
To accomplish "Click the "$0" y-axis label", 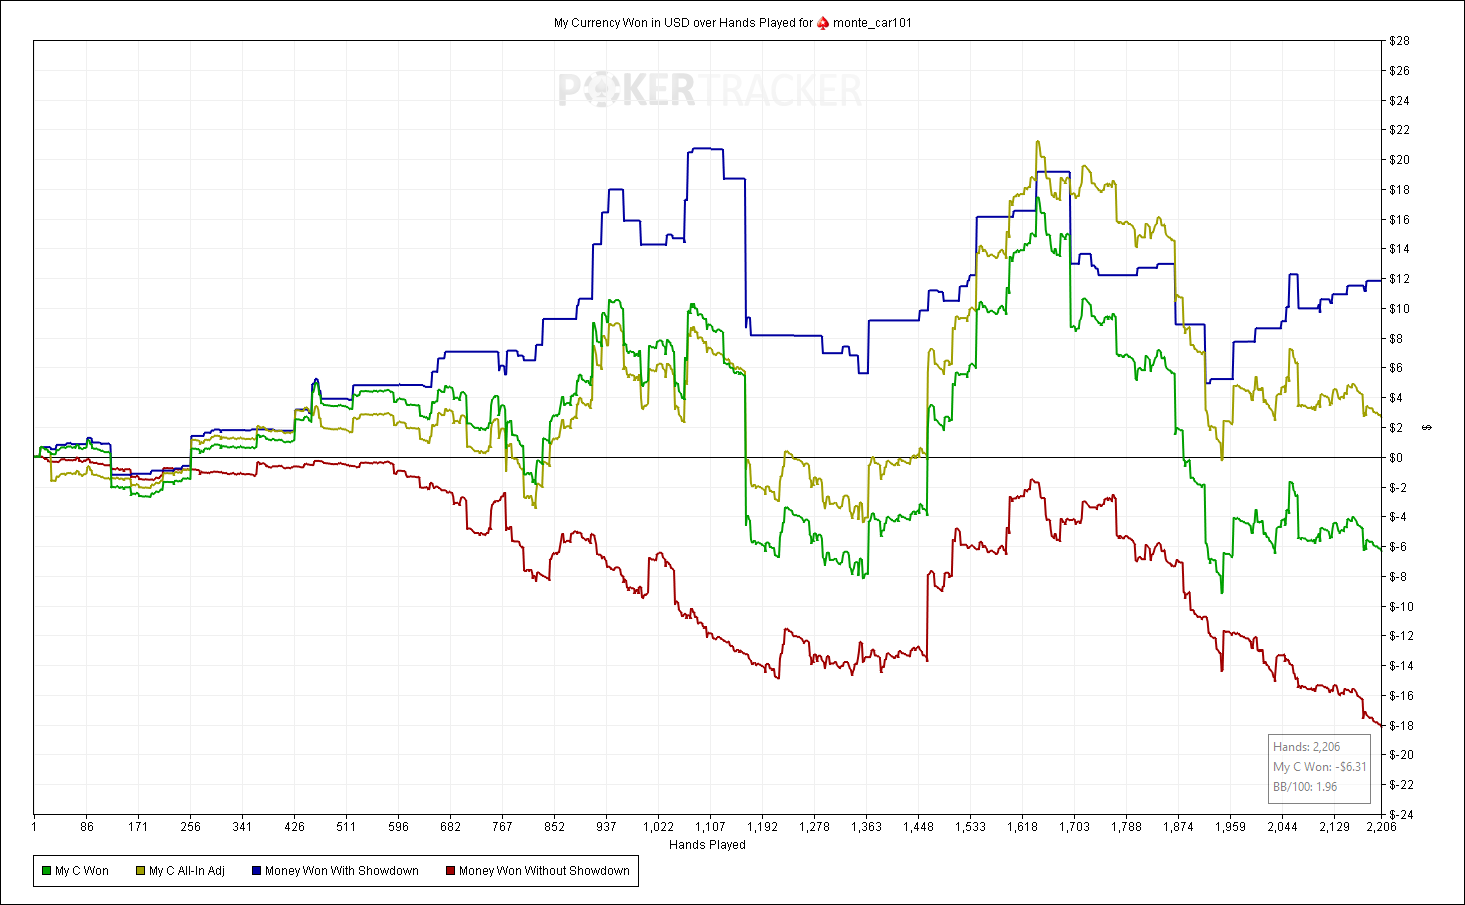I will [1396, 458].
